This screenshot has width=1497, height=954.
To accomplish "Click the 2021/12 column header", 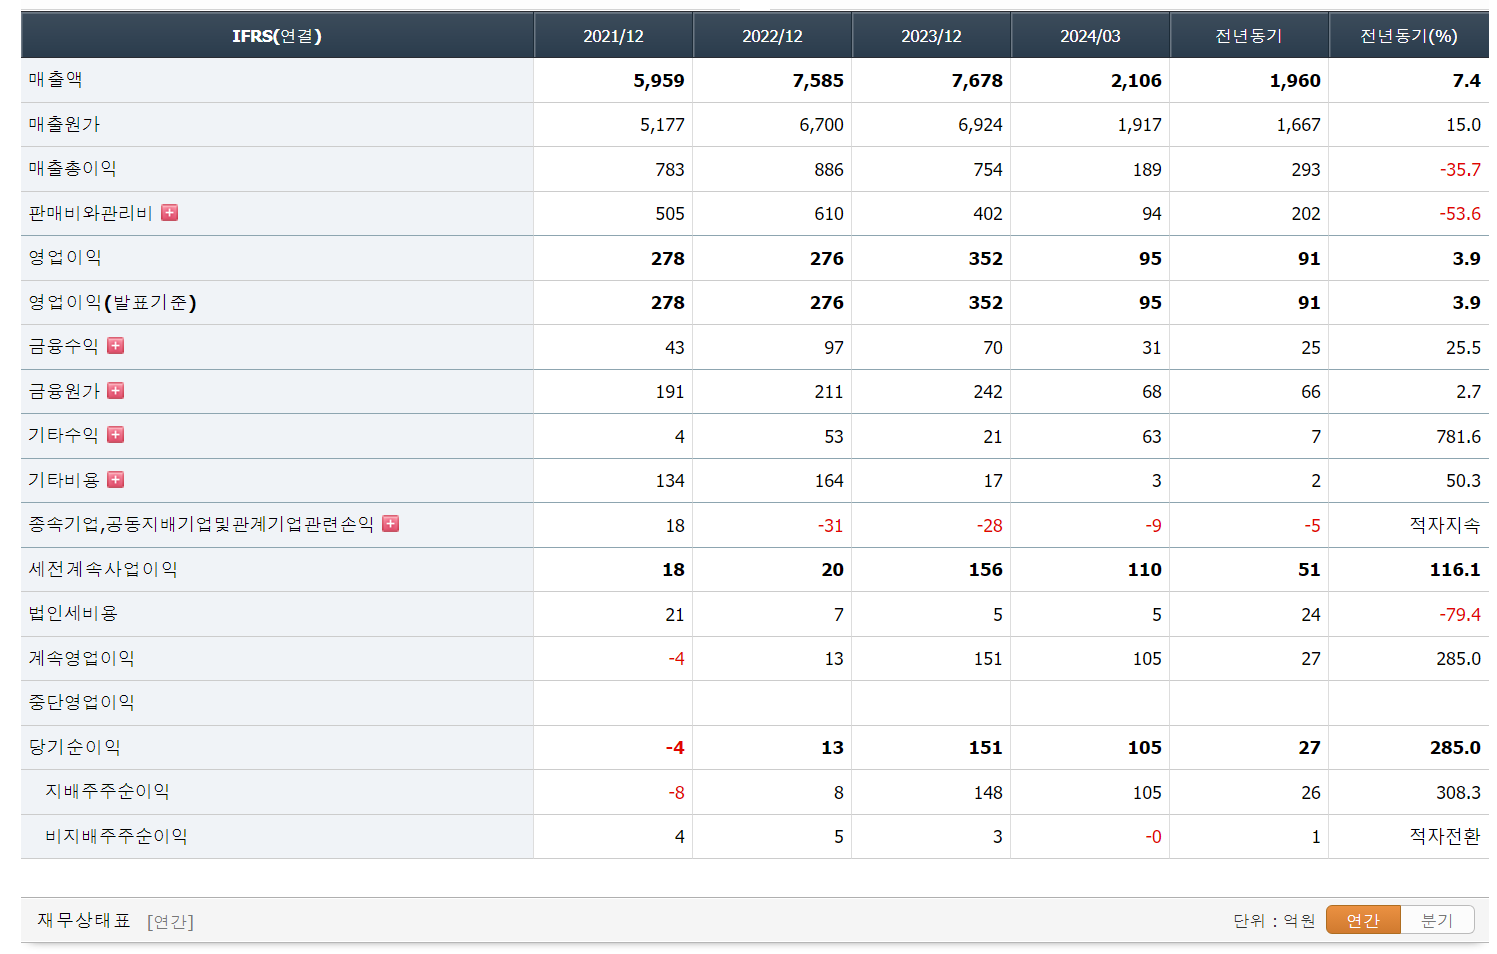I will pos(613,36).
